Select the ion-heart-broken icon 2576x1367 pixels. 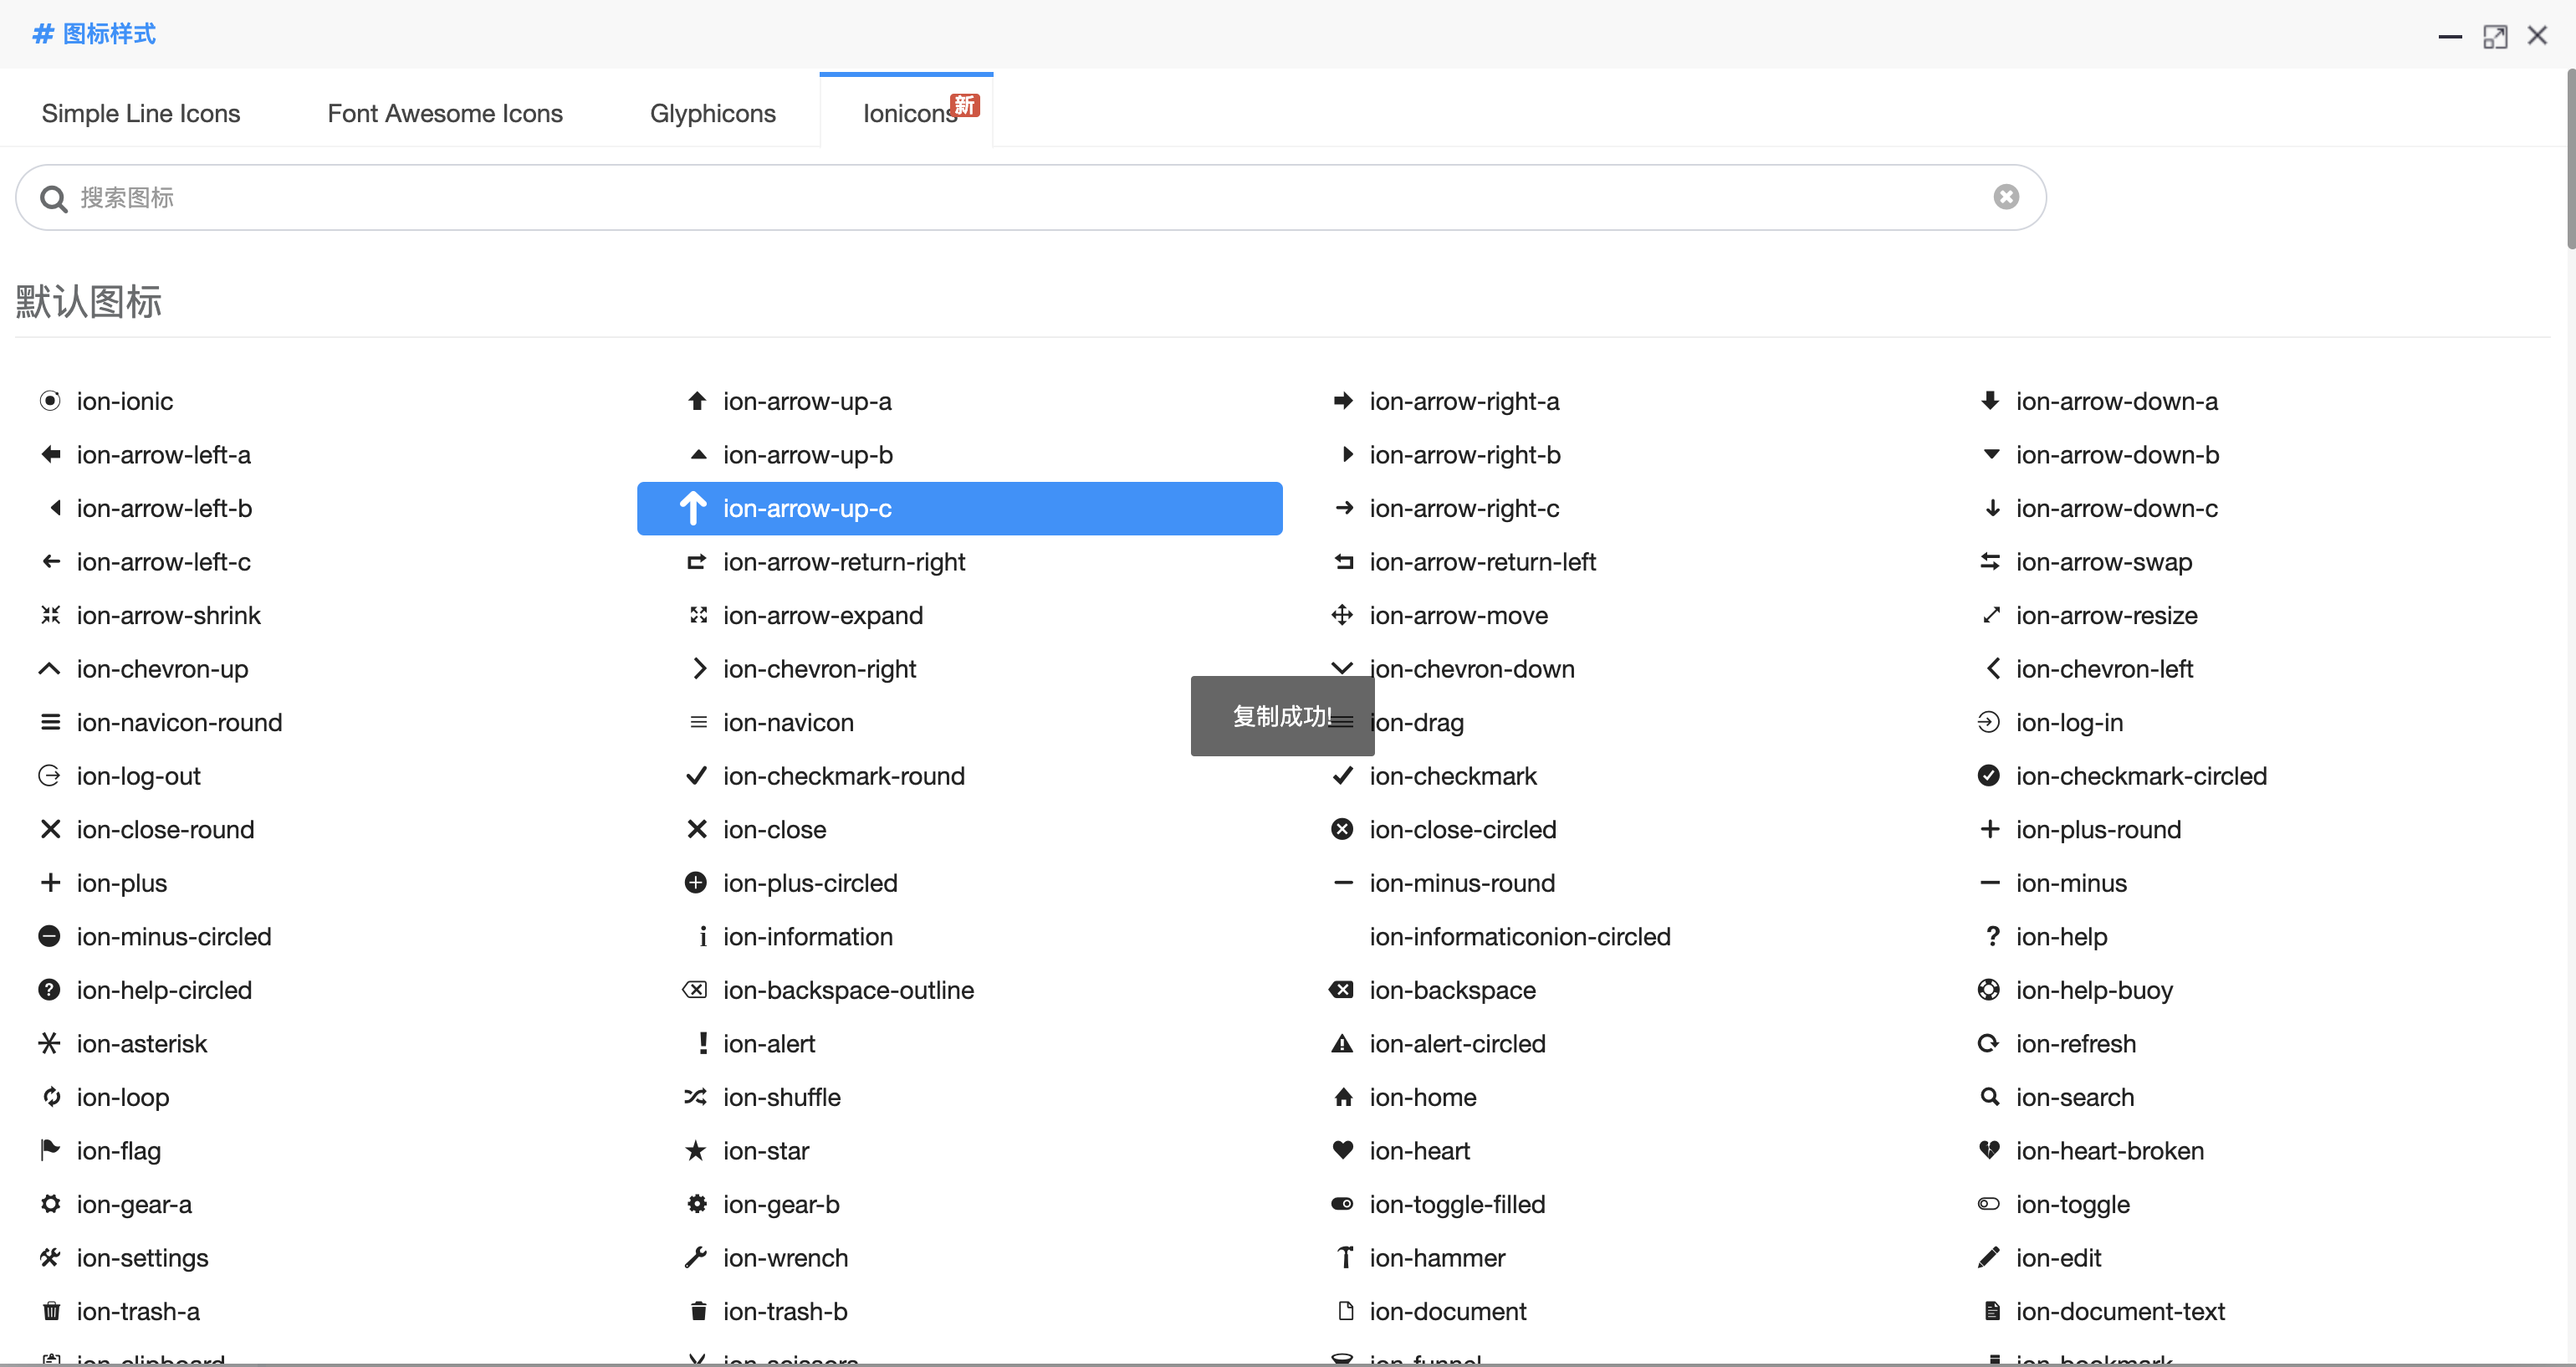1989,1150
